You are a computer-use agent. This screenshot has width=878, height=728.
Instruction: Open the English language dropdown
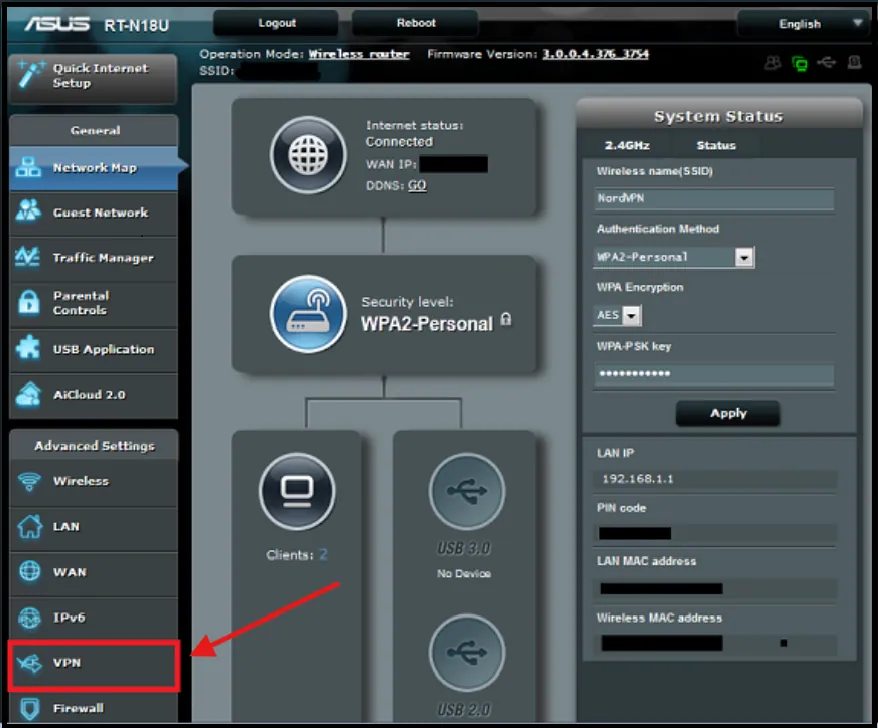pyautogui.click(x=802, y=24)
